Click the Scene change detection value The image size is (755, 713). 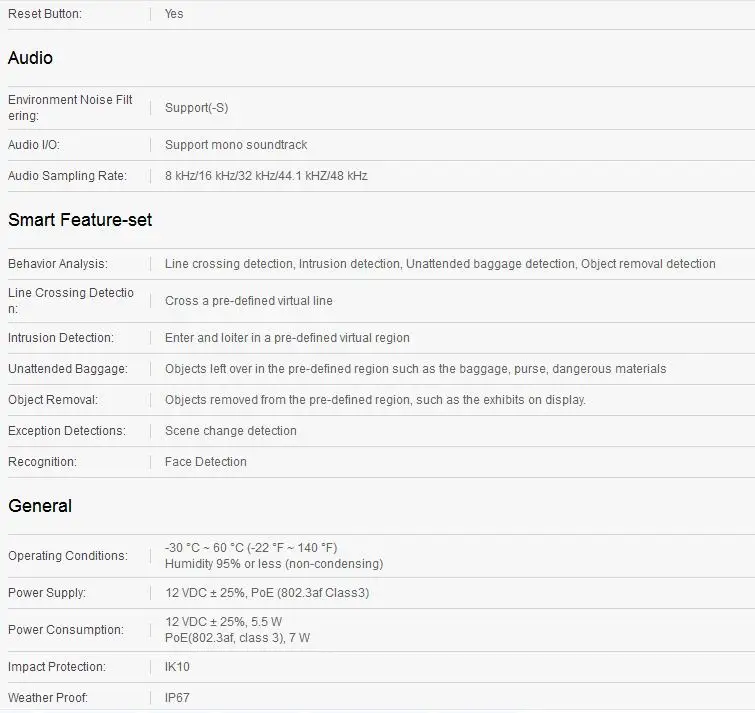point(231,430)
